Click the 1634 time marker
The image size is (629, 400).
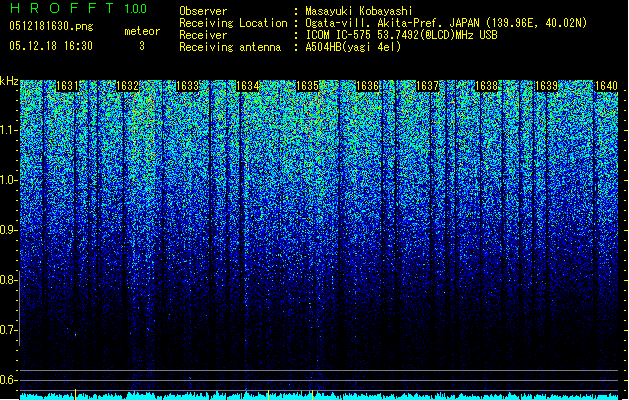pos(247,86)
